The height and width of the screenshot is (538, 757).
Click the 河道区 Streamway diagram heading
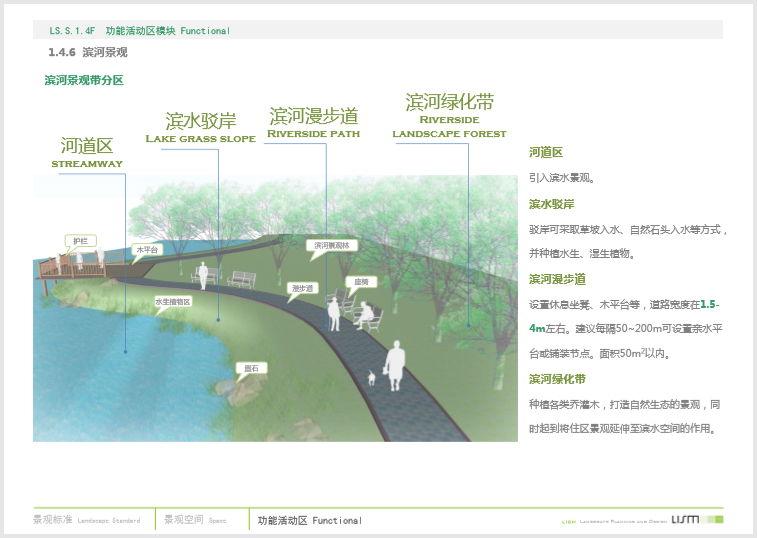tap(87, 153)
